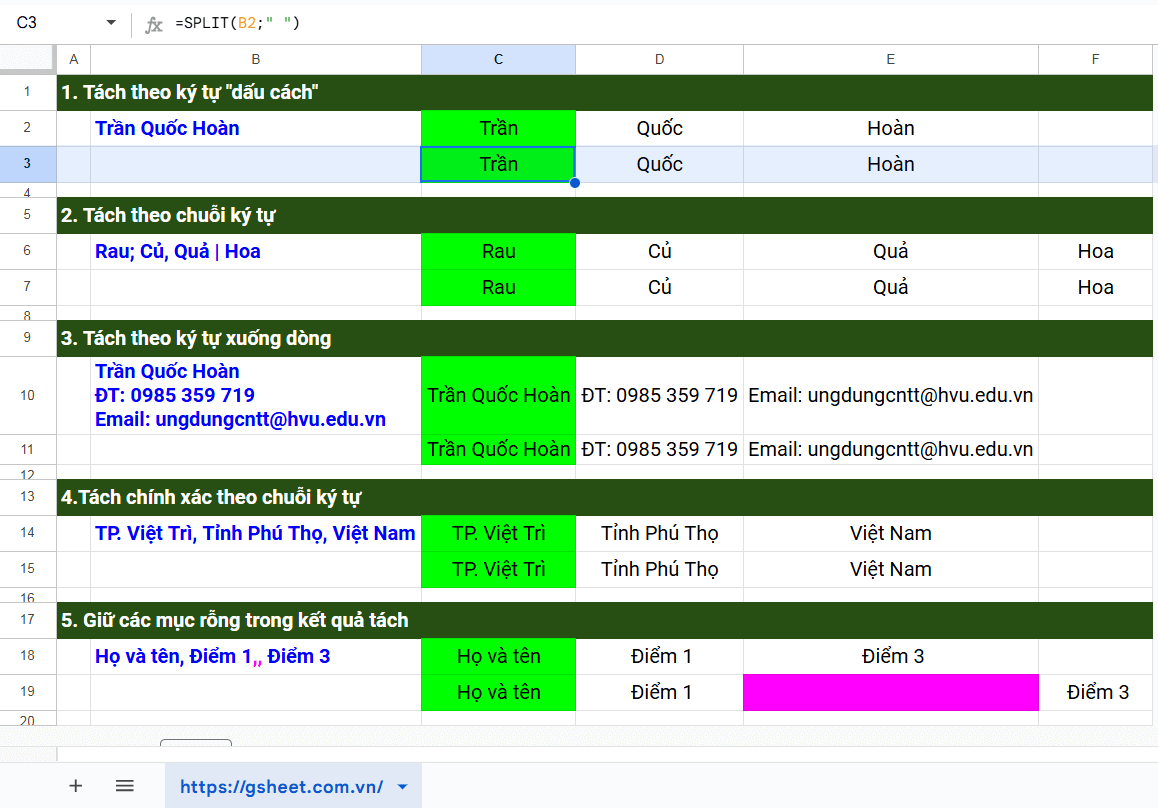Select the green TP. Việt Trì cell
Image resolution: width=1158 pixels, height=809 pixels.
pos(498,533)
